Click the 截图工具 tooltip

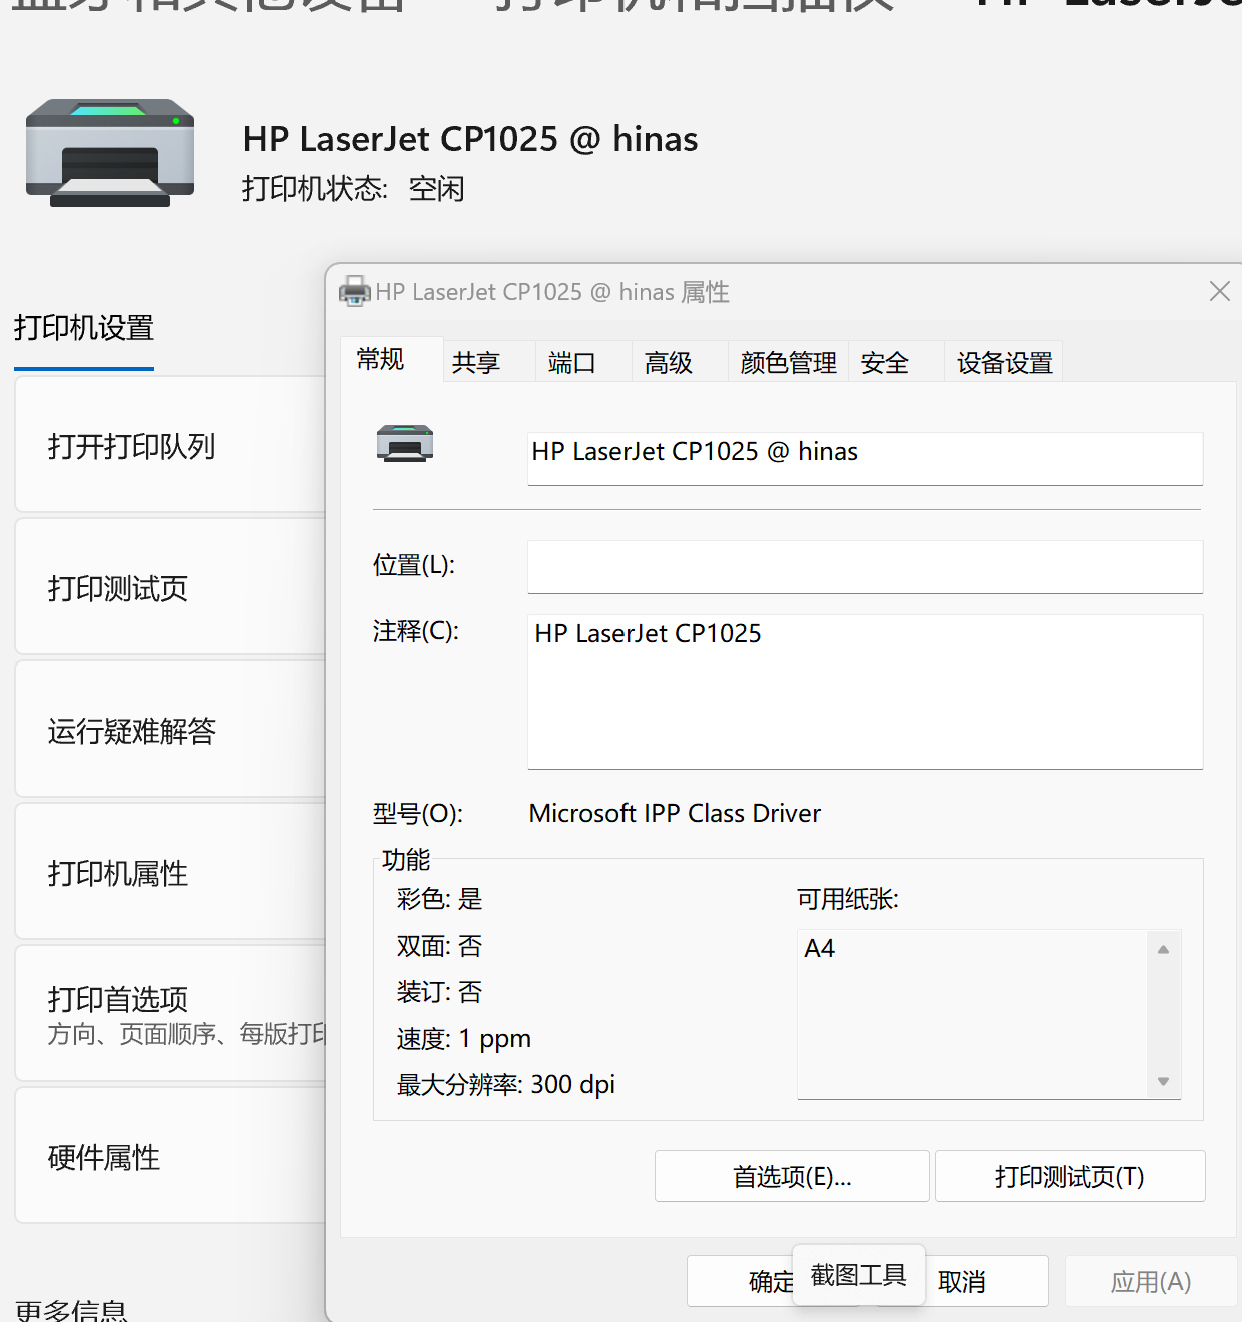(x=859, y=1275)
